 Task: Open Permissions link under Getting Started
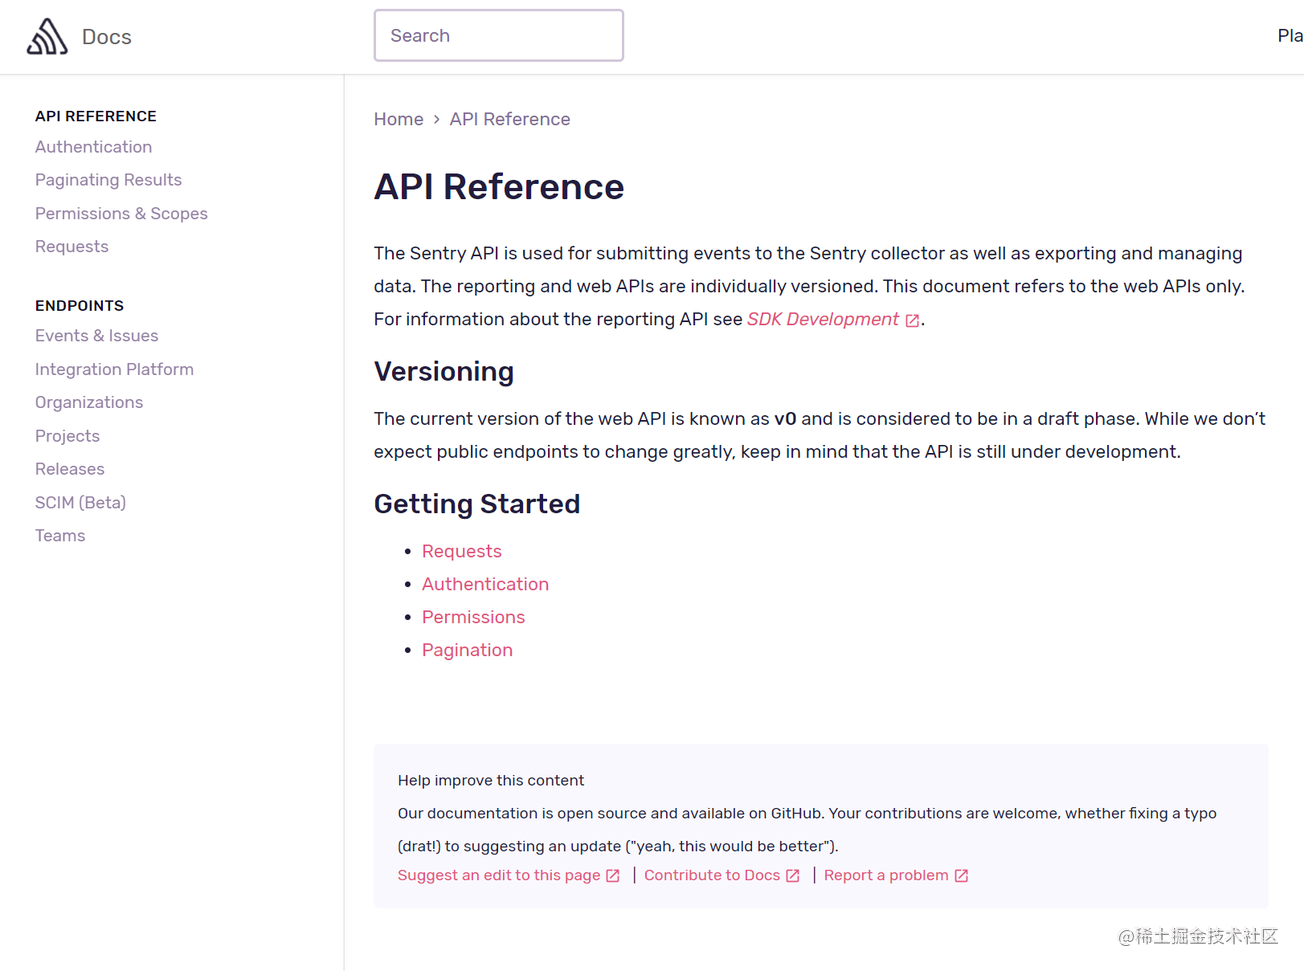(x=473, y=617)
